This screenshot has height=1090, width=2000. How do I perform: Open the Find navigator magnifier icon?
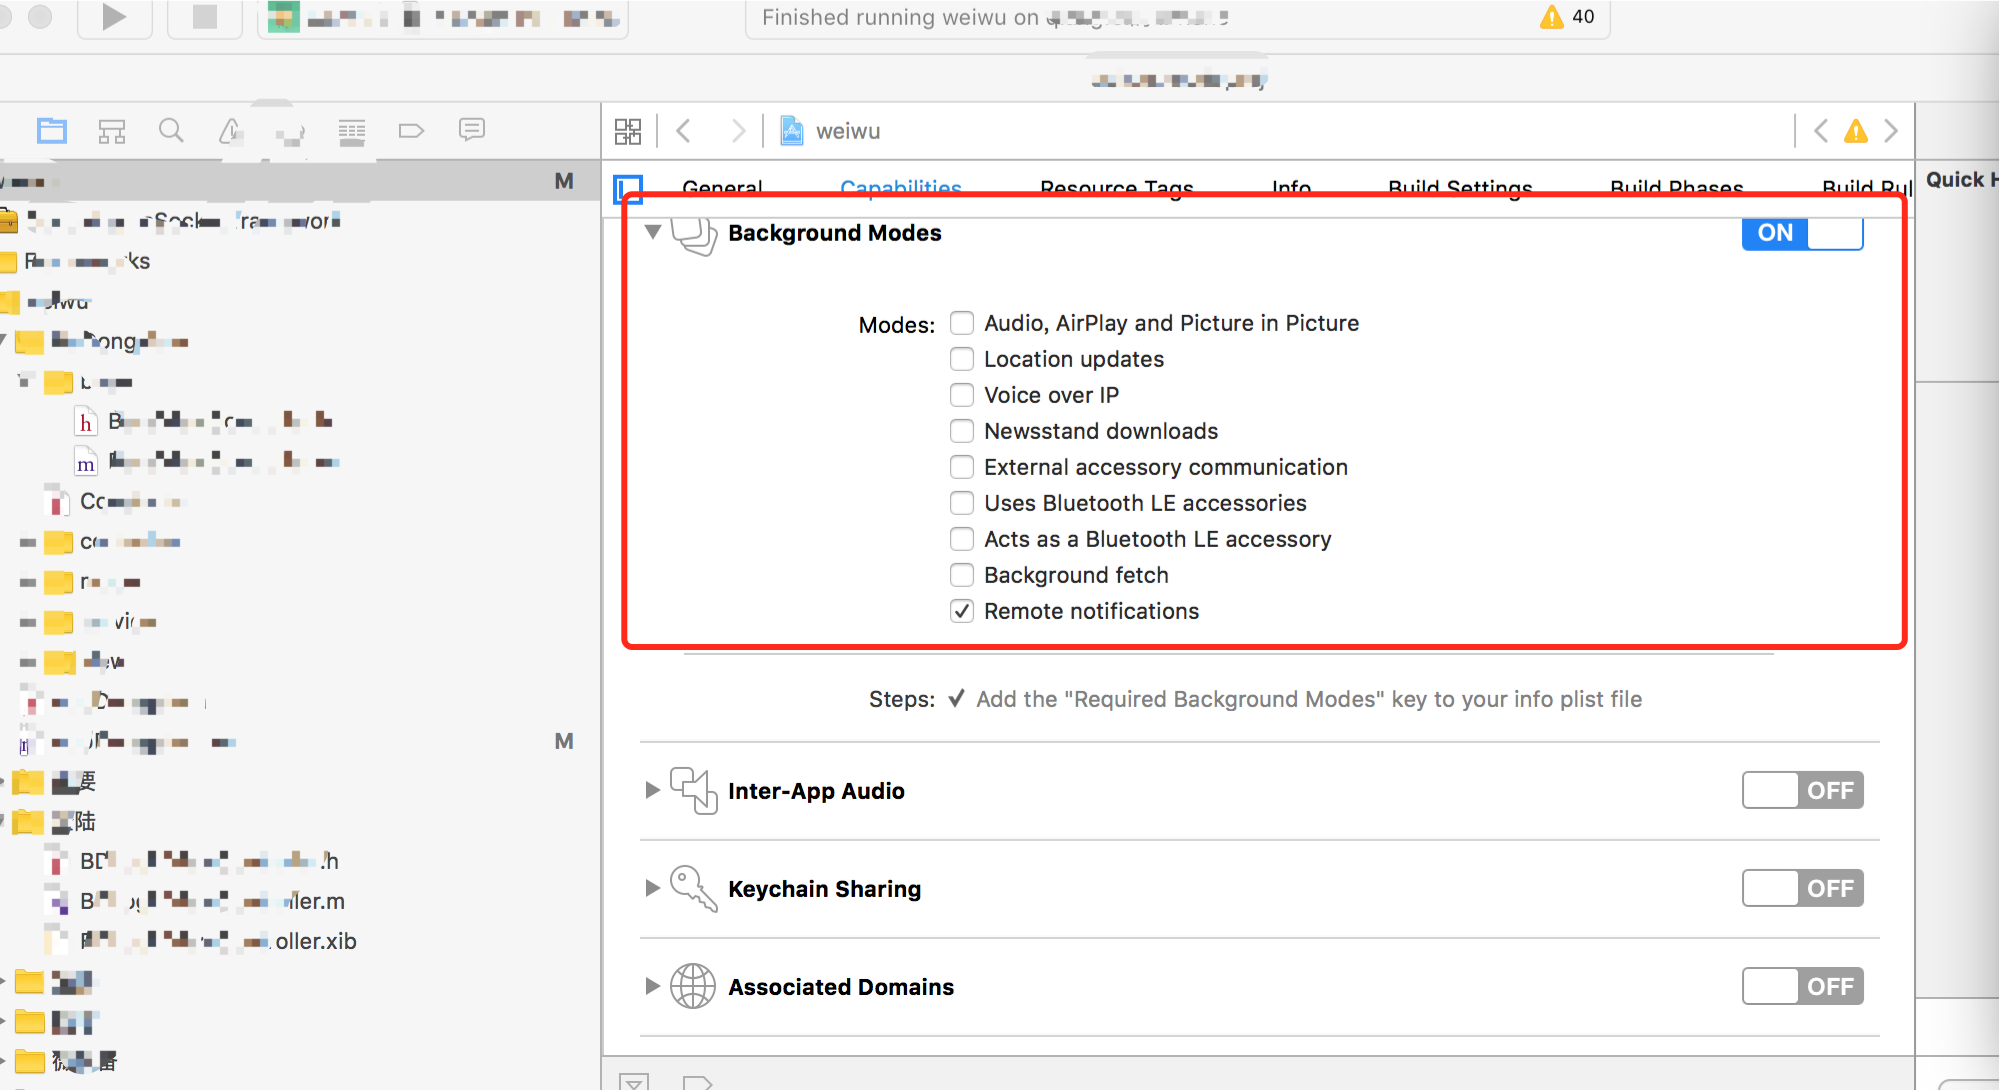coord(171,130)
